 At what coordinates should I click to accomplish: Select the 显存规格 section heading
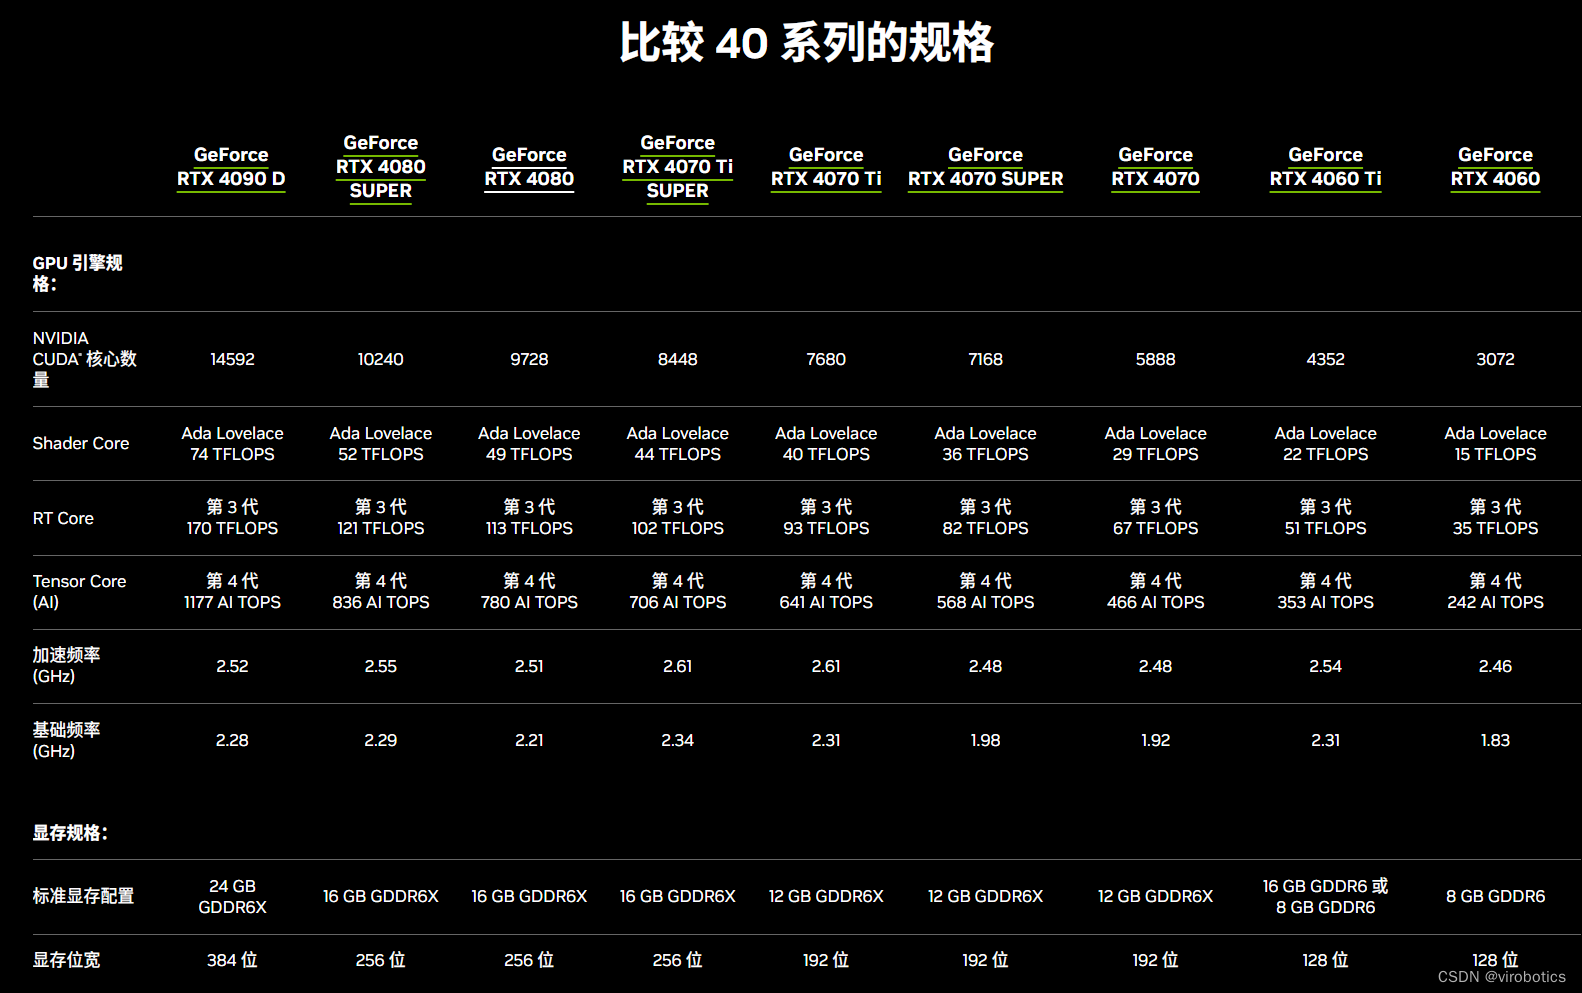70,833
